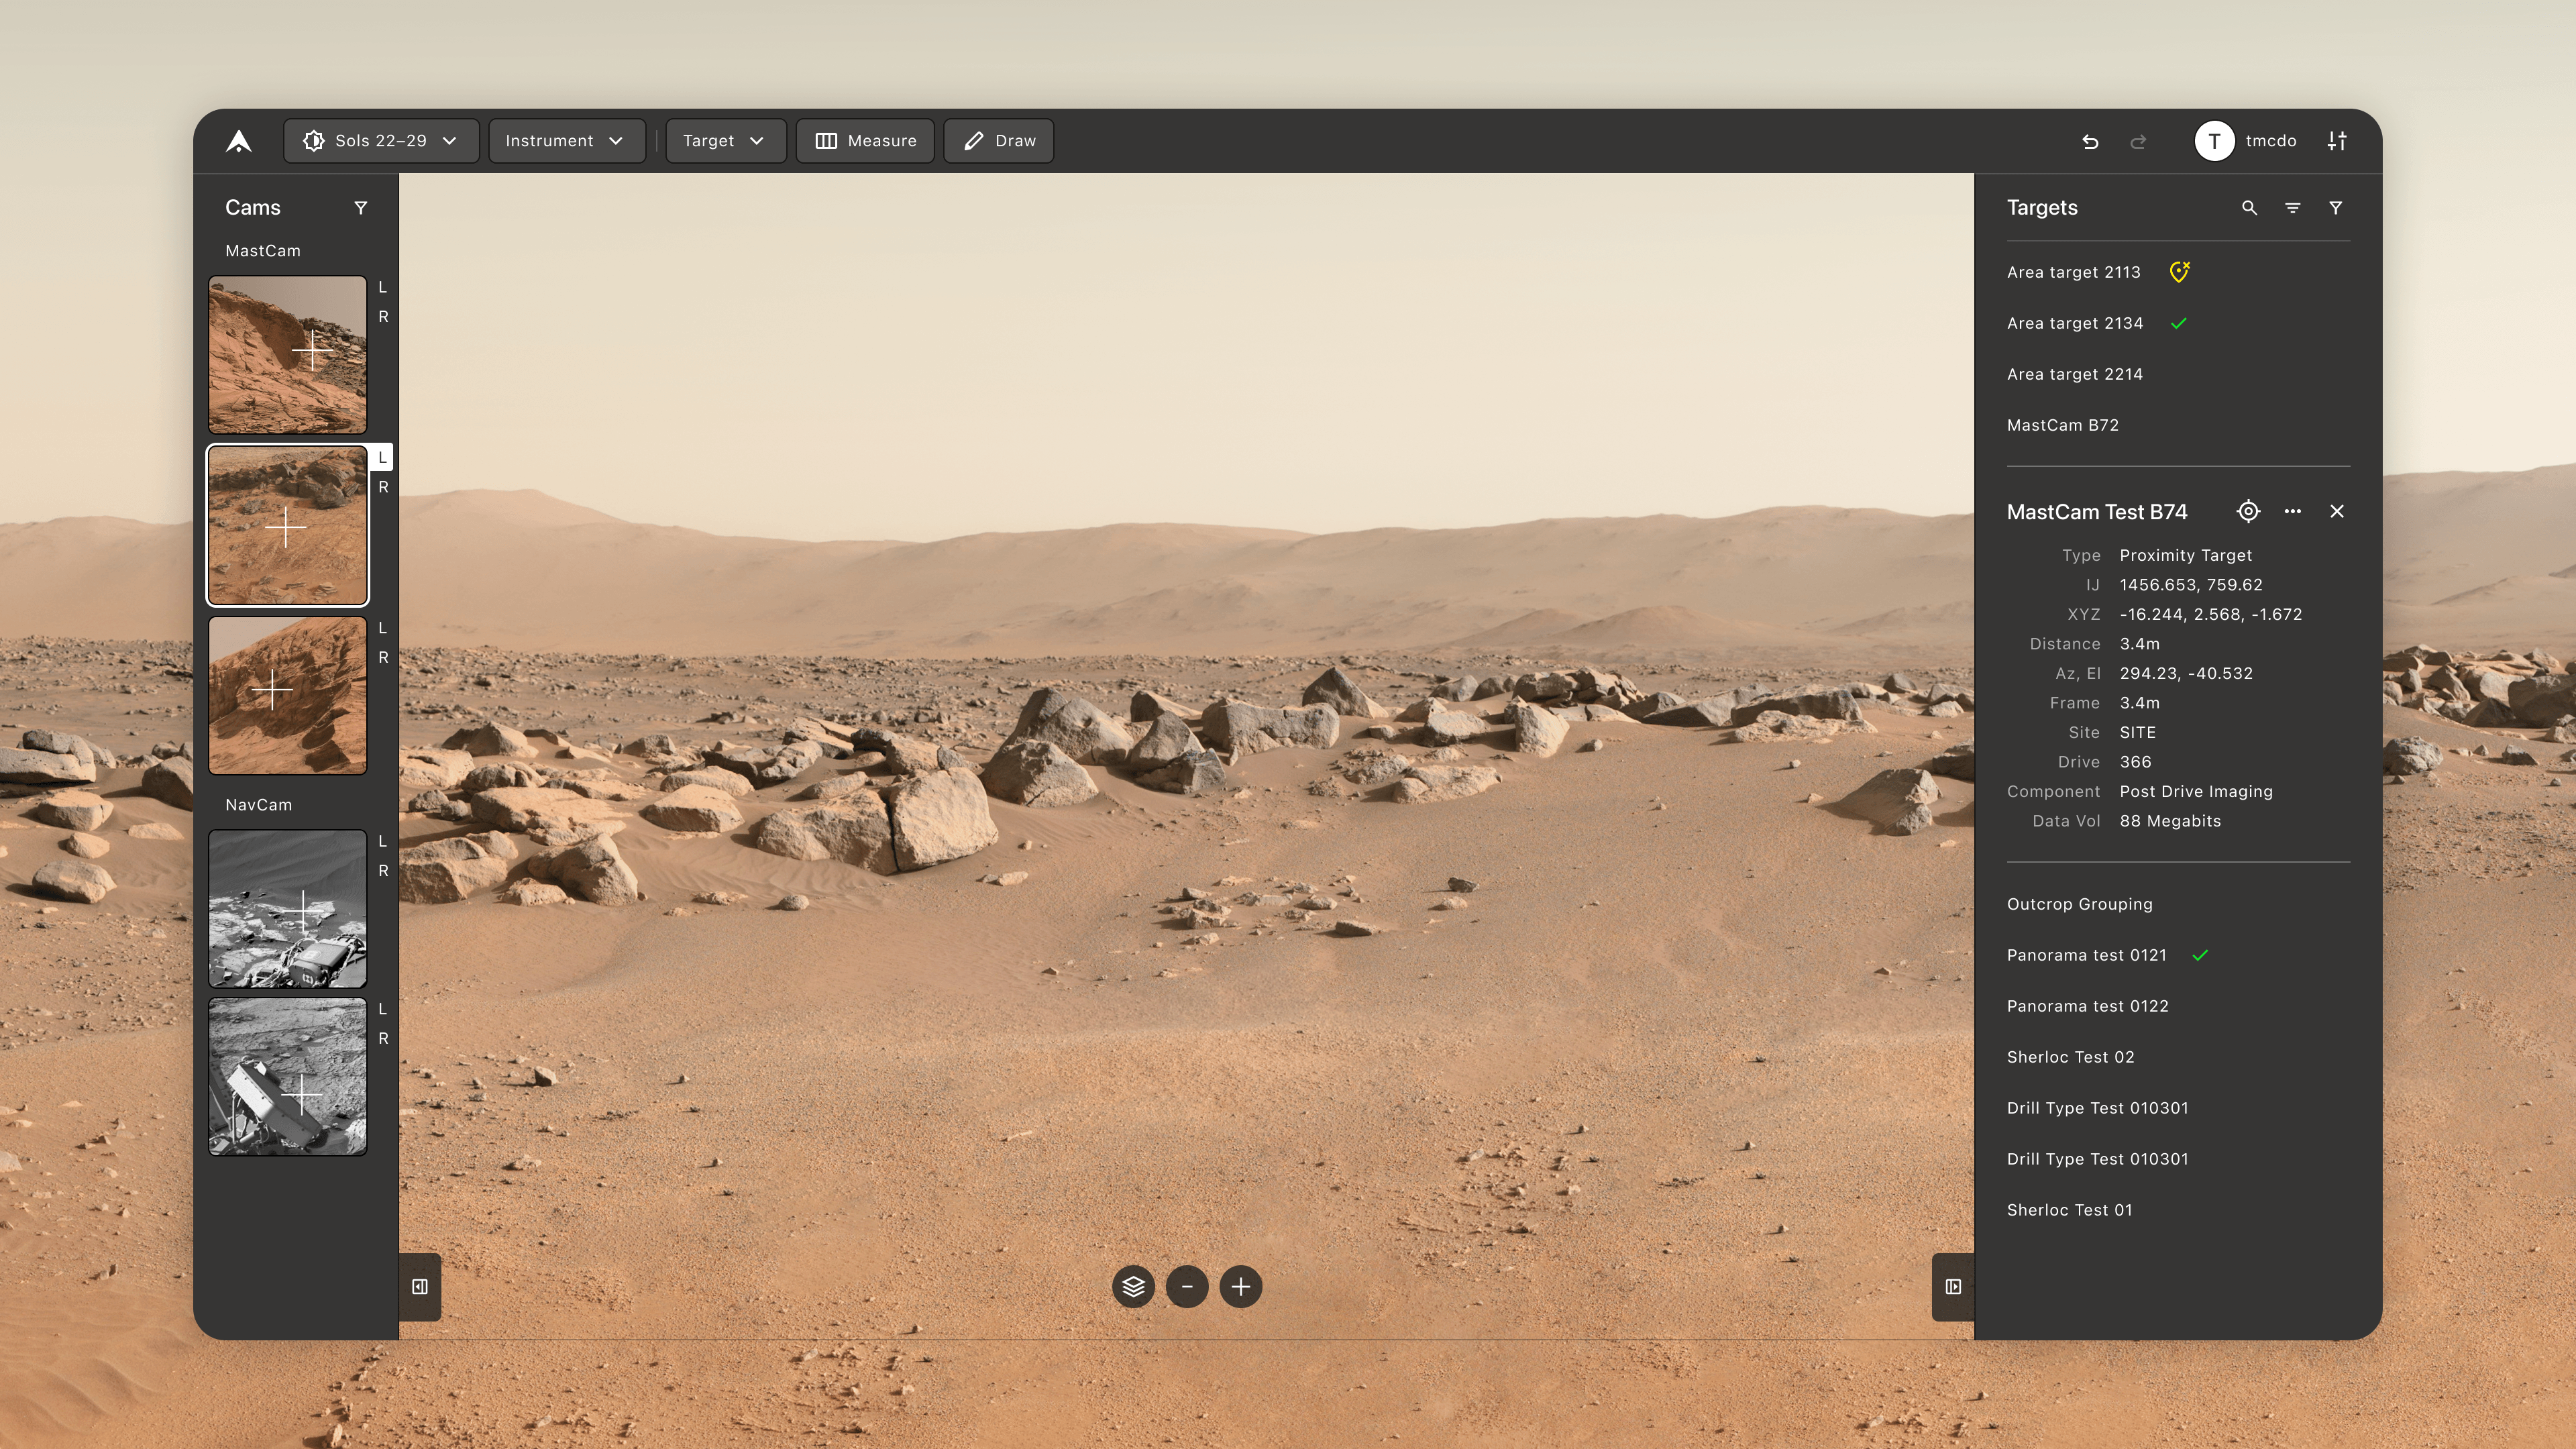The height and width of the screenshot is (1449, 2576).
Task: Select Area target 2113
Action: (x=2074, y=272)
